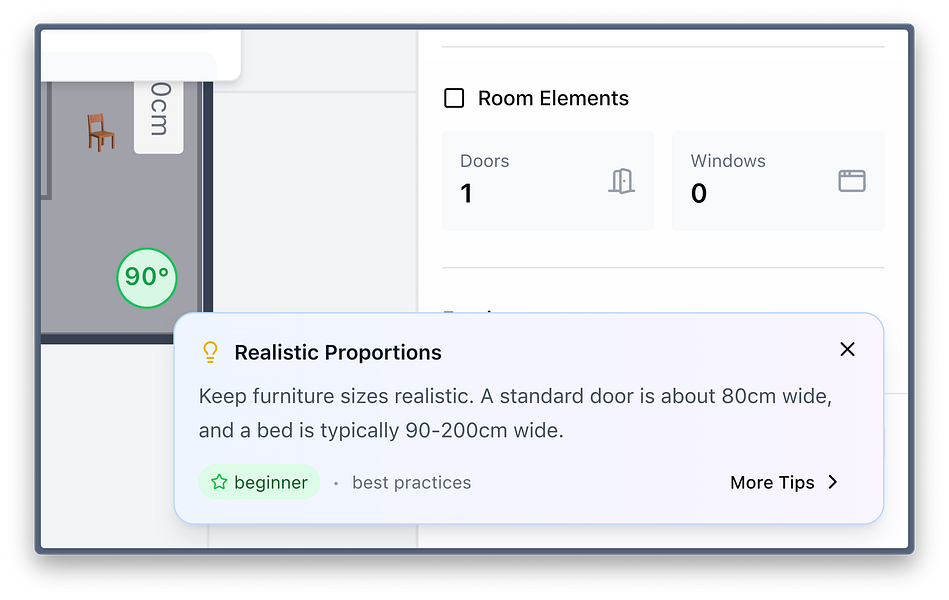Click the square icon beside Room Elements
This screenshot has width=949, height=600.
pyautogui.click(x=454, y=98)
